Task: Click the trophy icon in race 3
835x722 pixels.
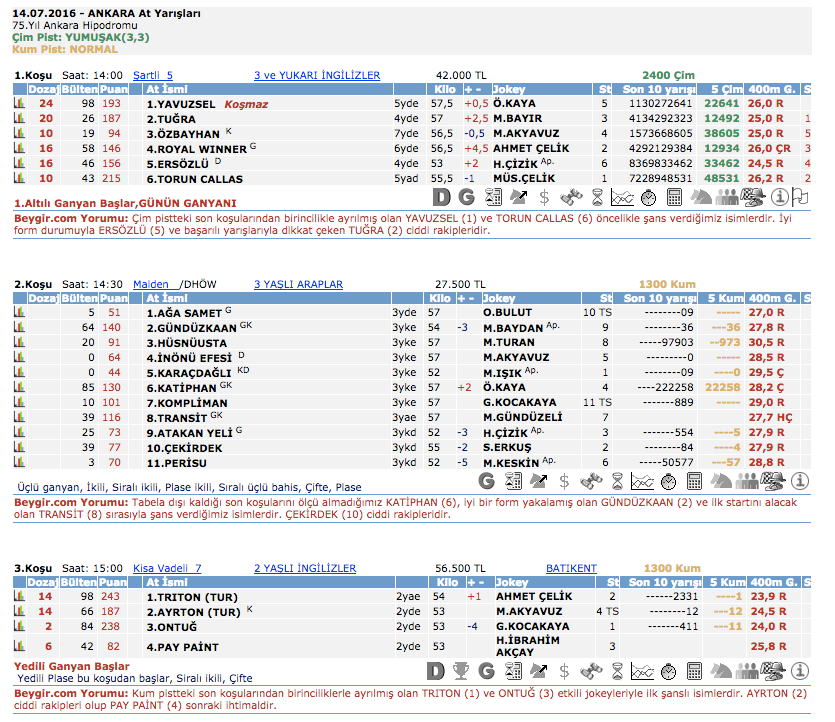Action: (461, 671)
